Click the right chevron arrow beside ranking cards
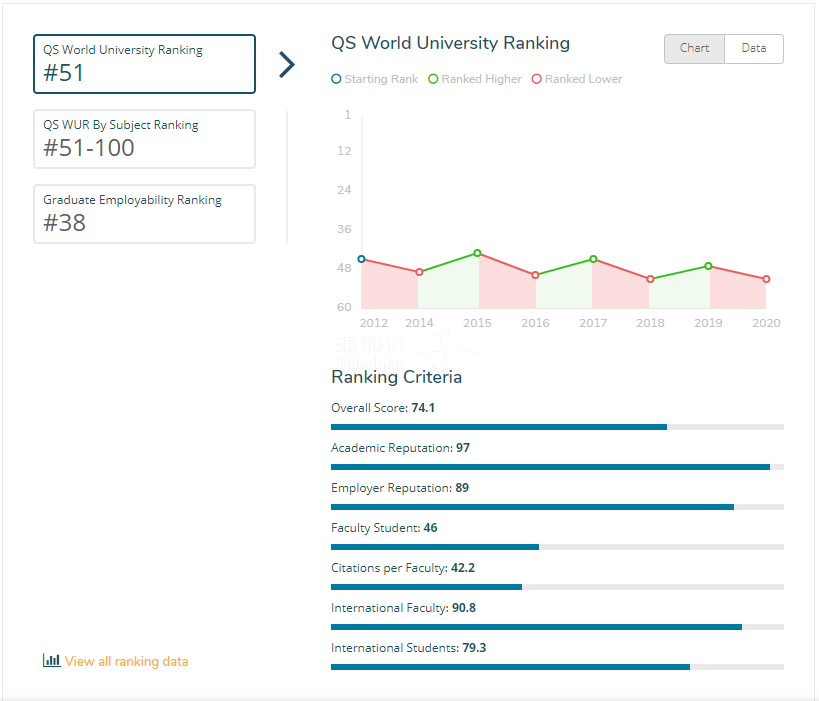819x701 pixels. point(287,64)
